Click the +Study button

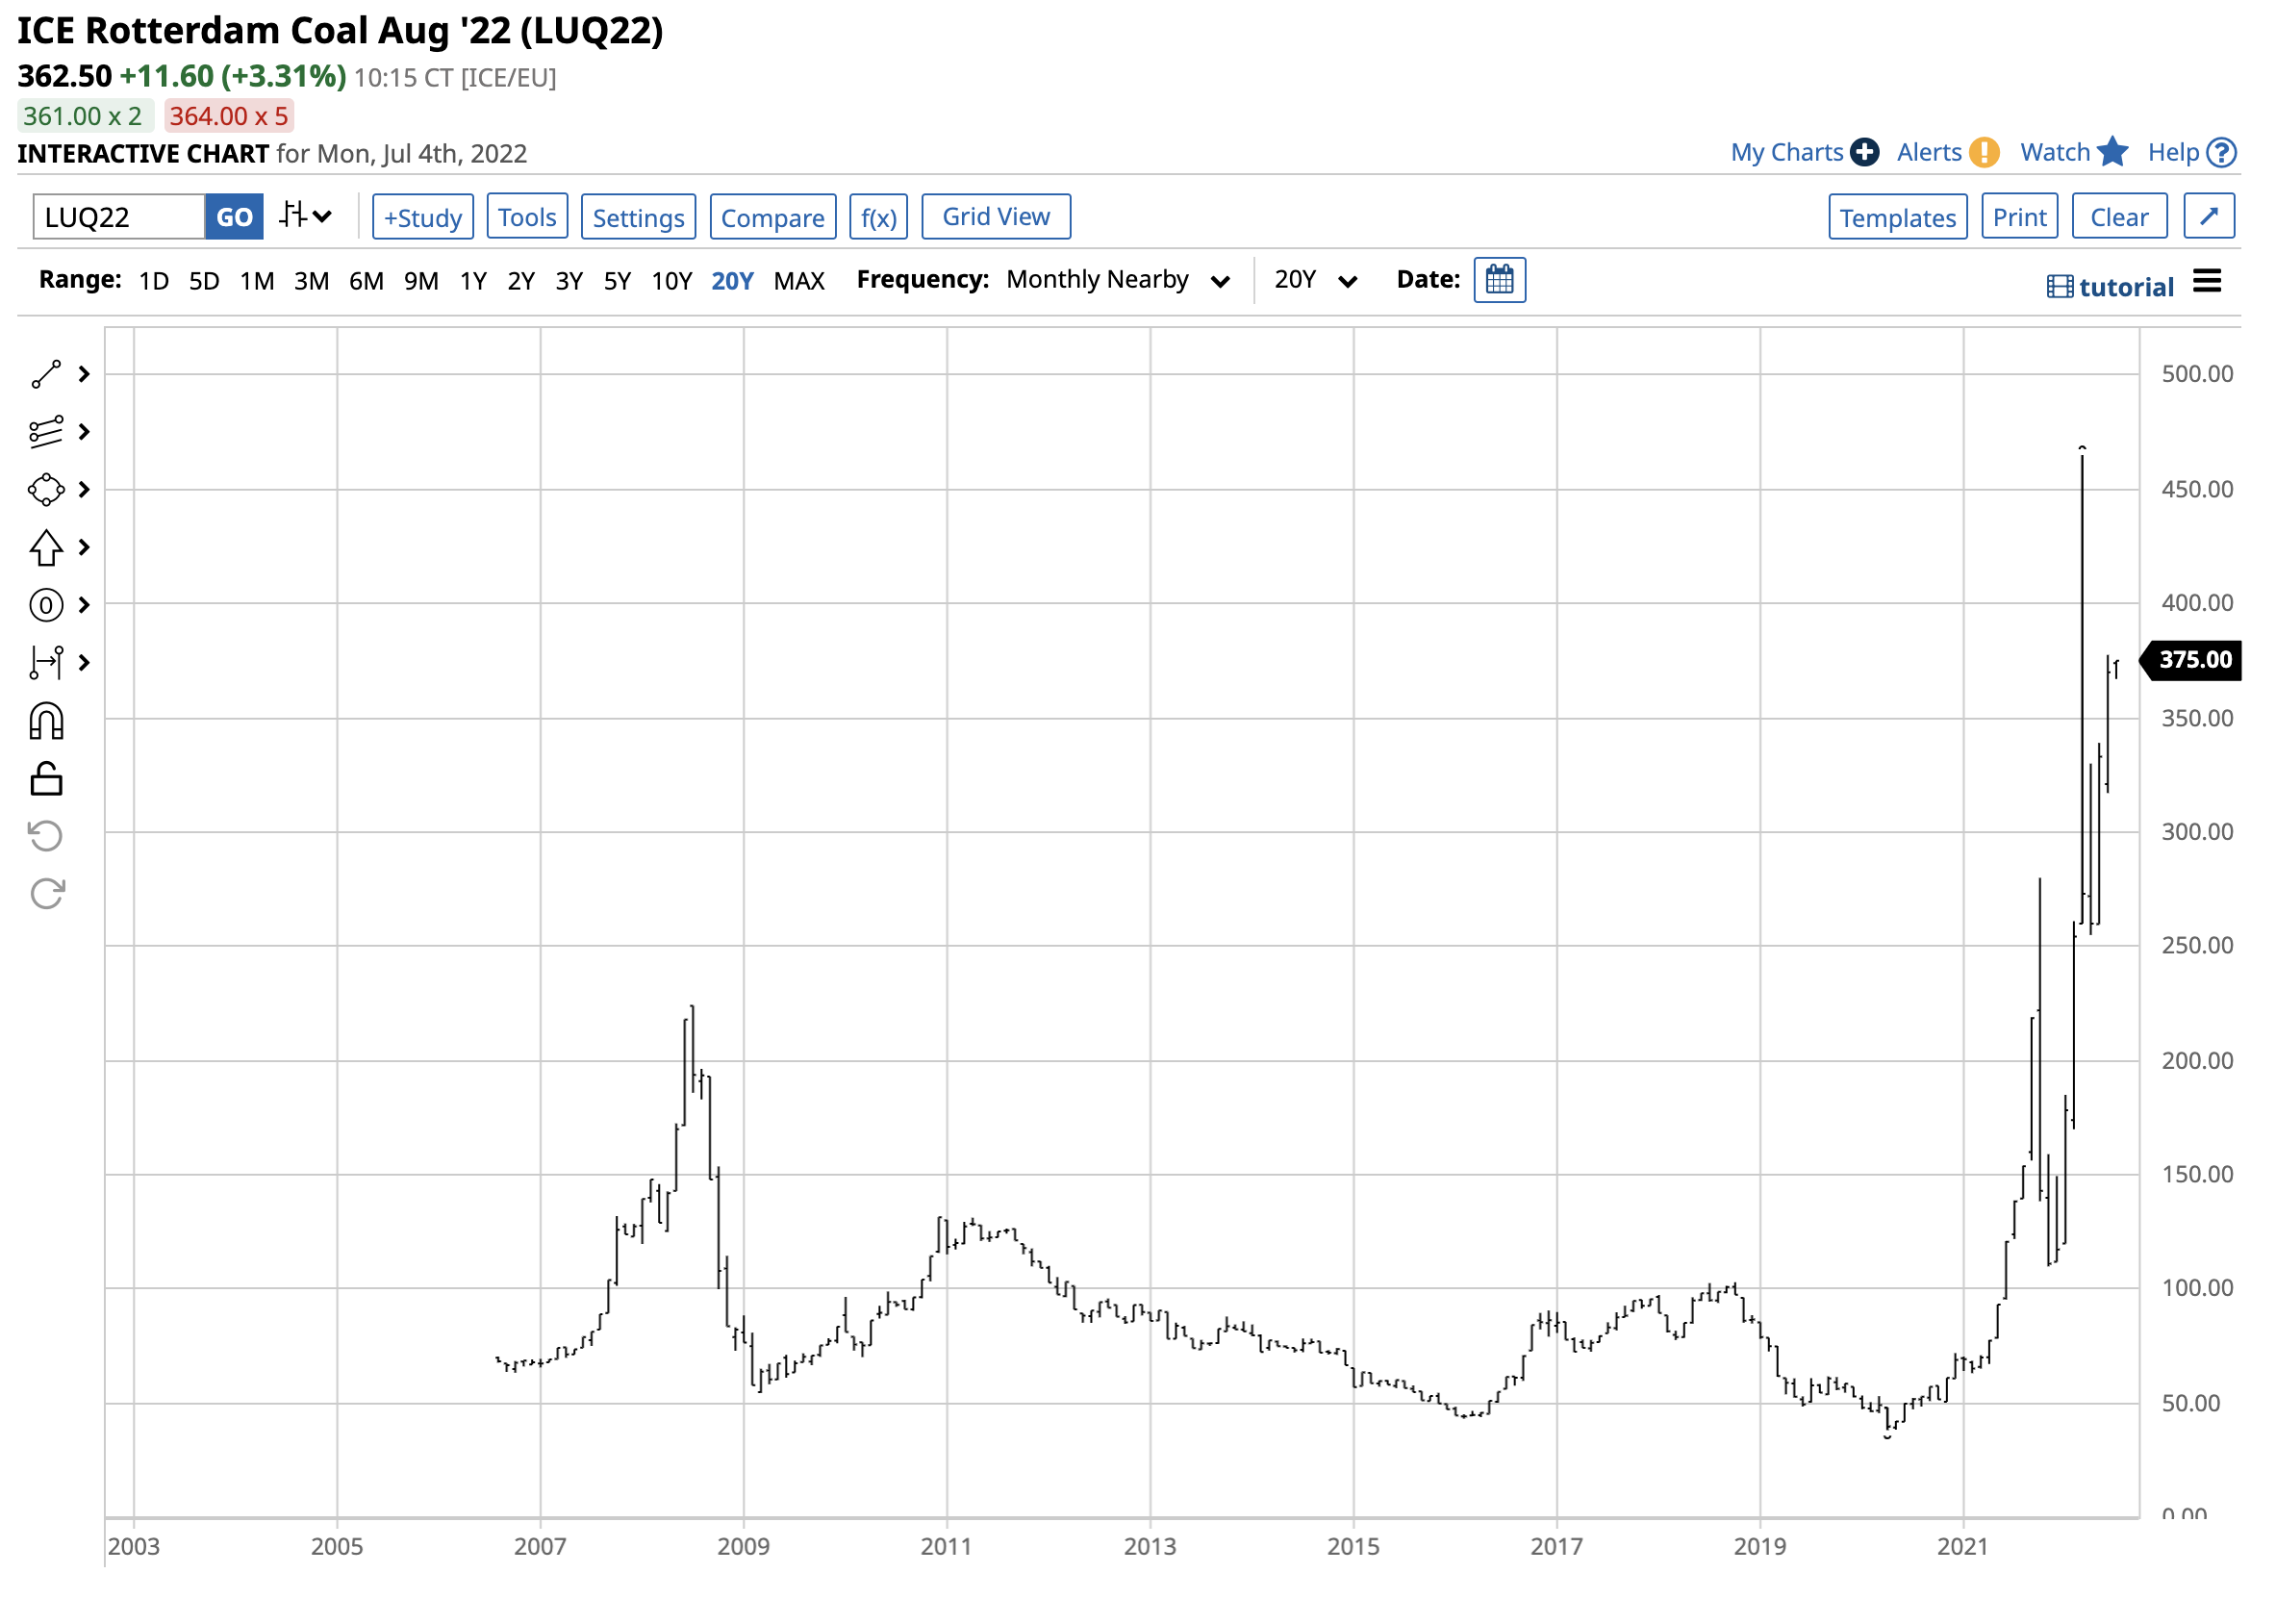(423, 218)
